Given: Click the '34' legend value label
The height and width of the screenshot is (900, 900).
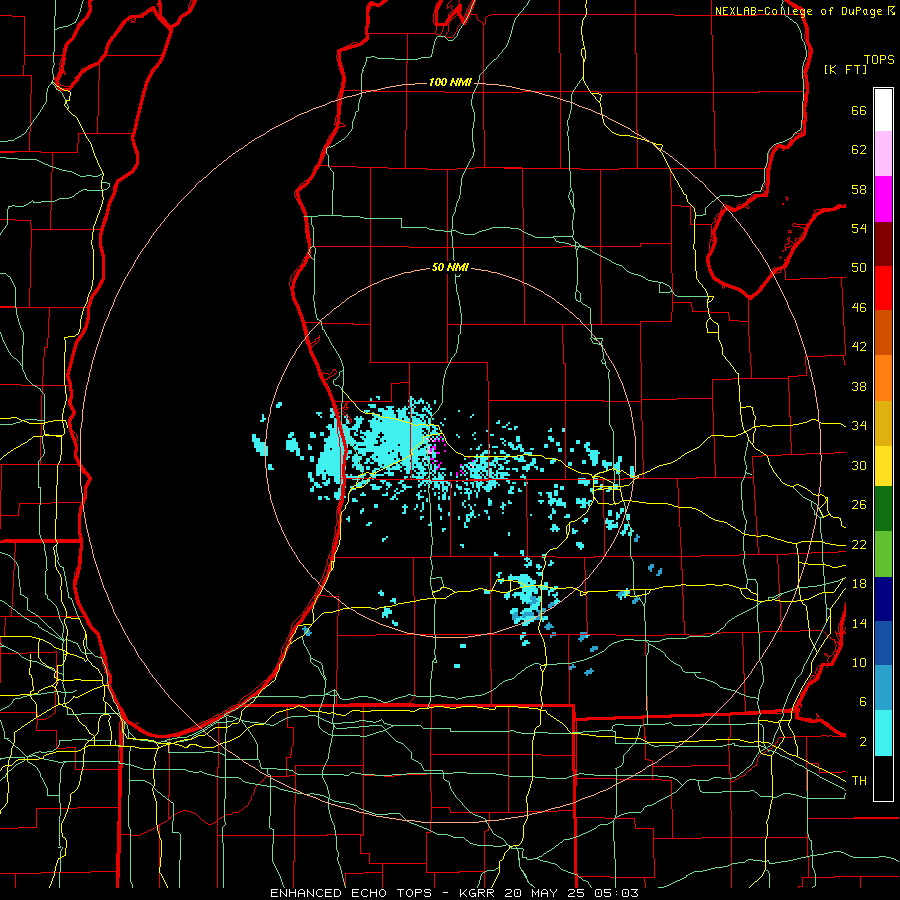Looking at the screenshot, I should pos(859,426).
